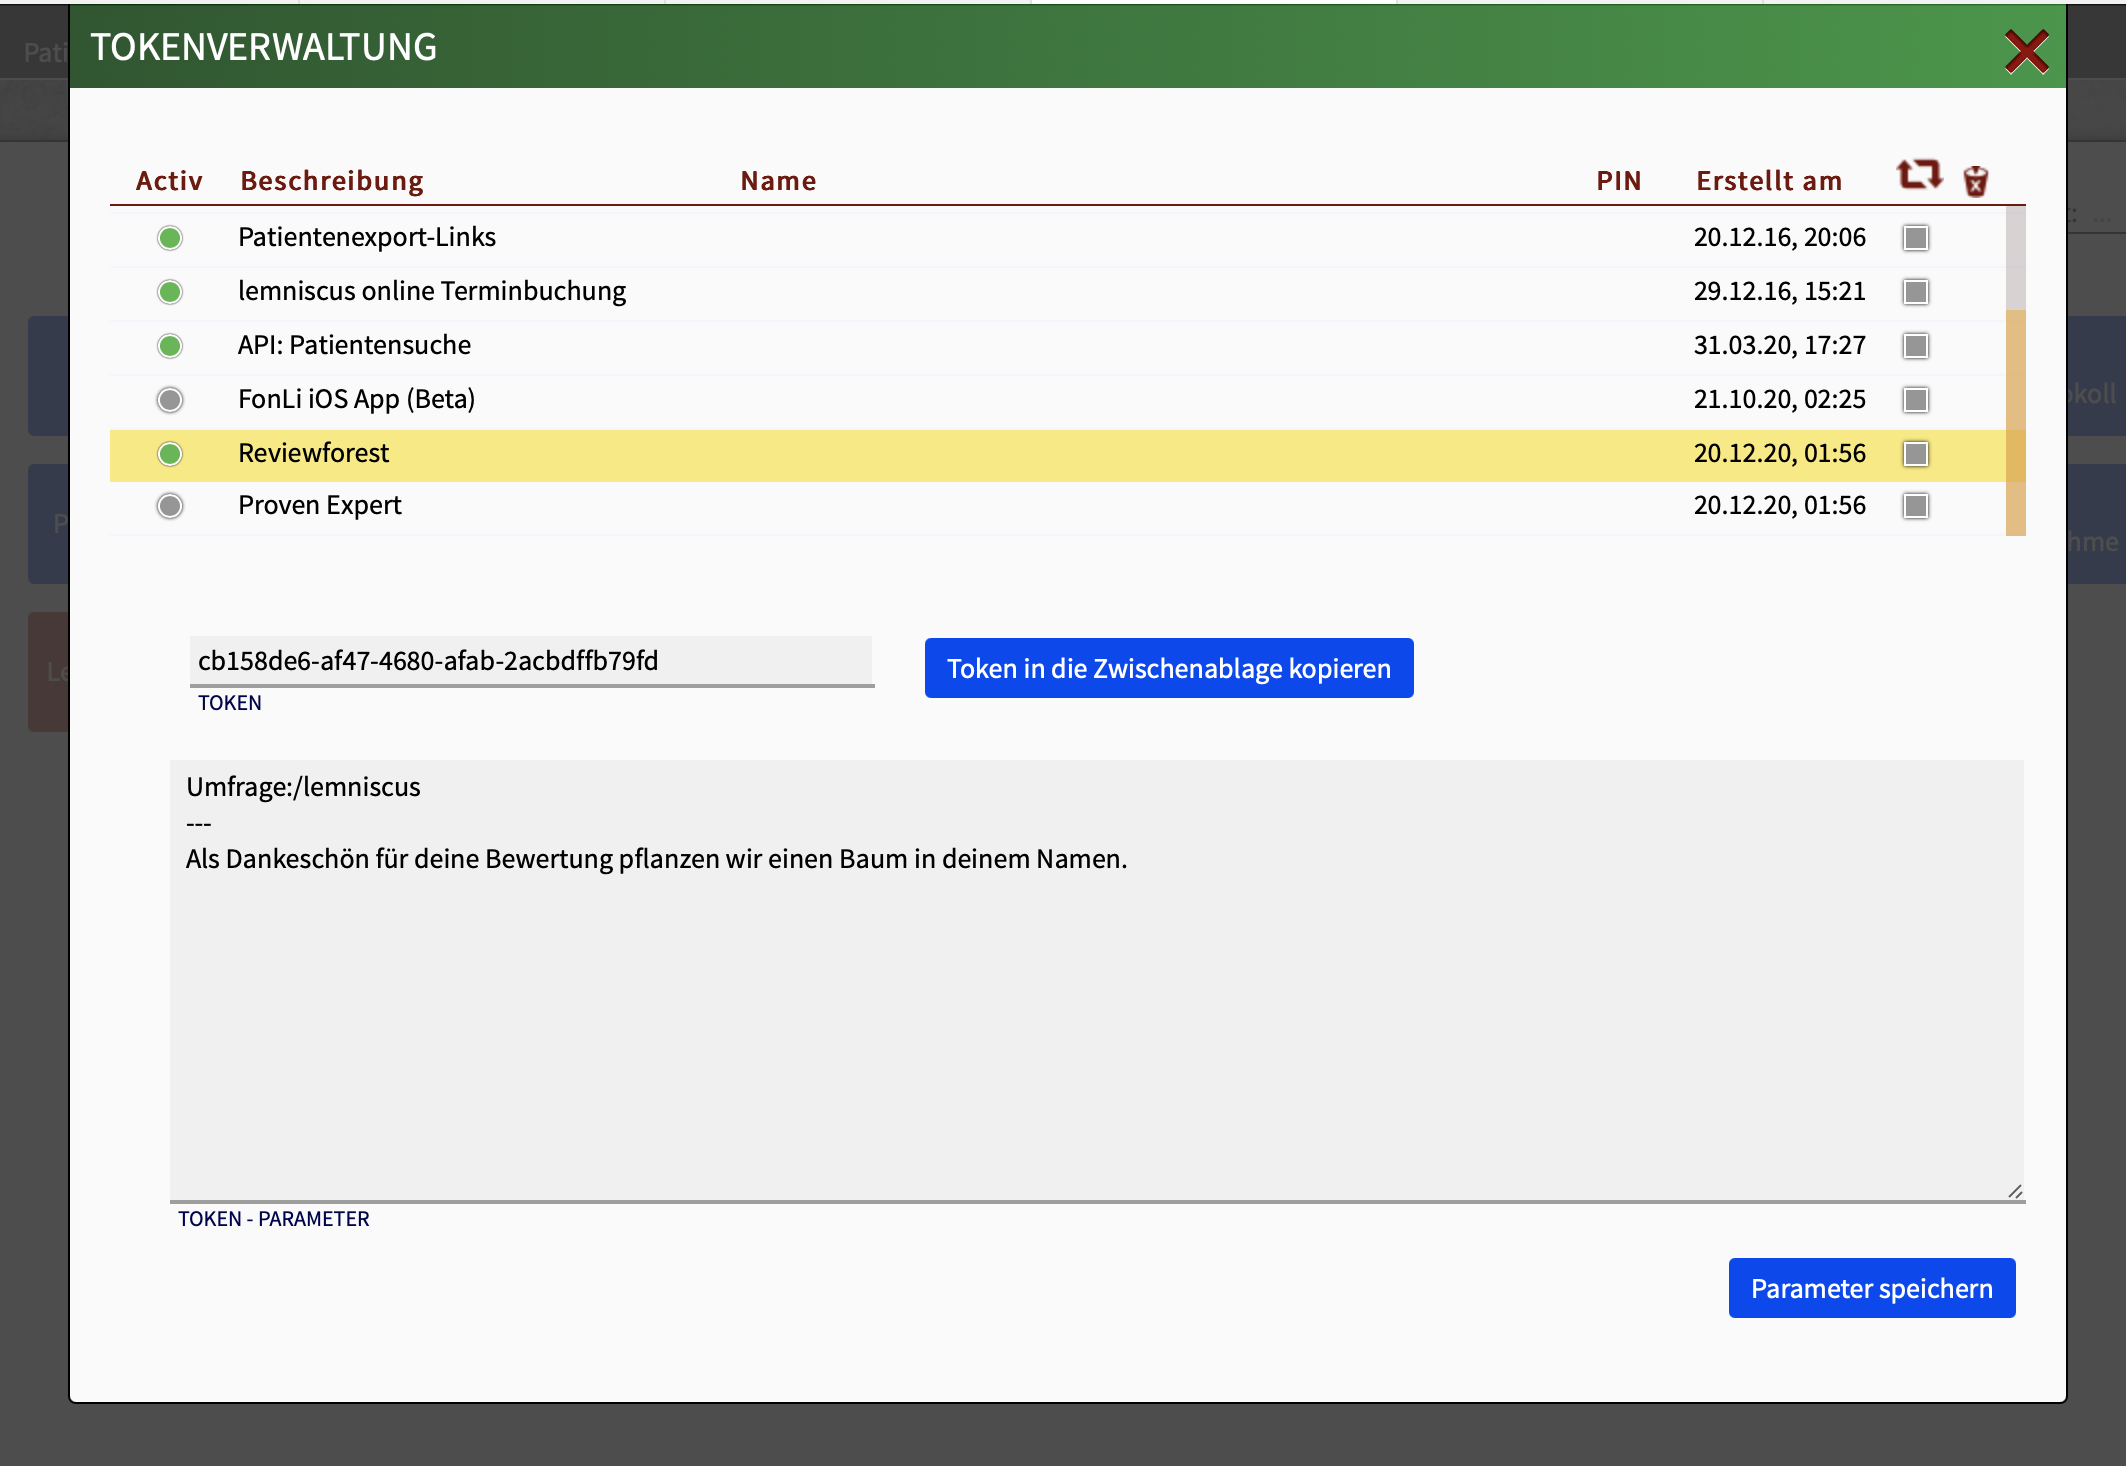This screenshot has height=1466, width=2126.
Task: Check the box for Reviewforest row
Action: [1916, 454]
